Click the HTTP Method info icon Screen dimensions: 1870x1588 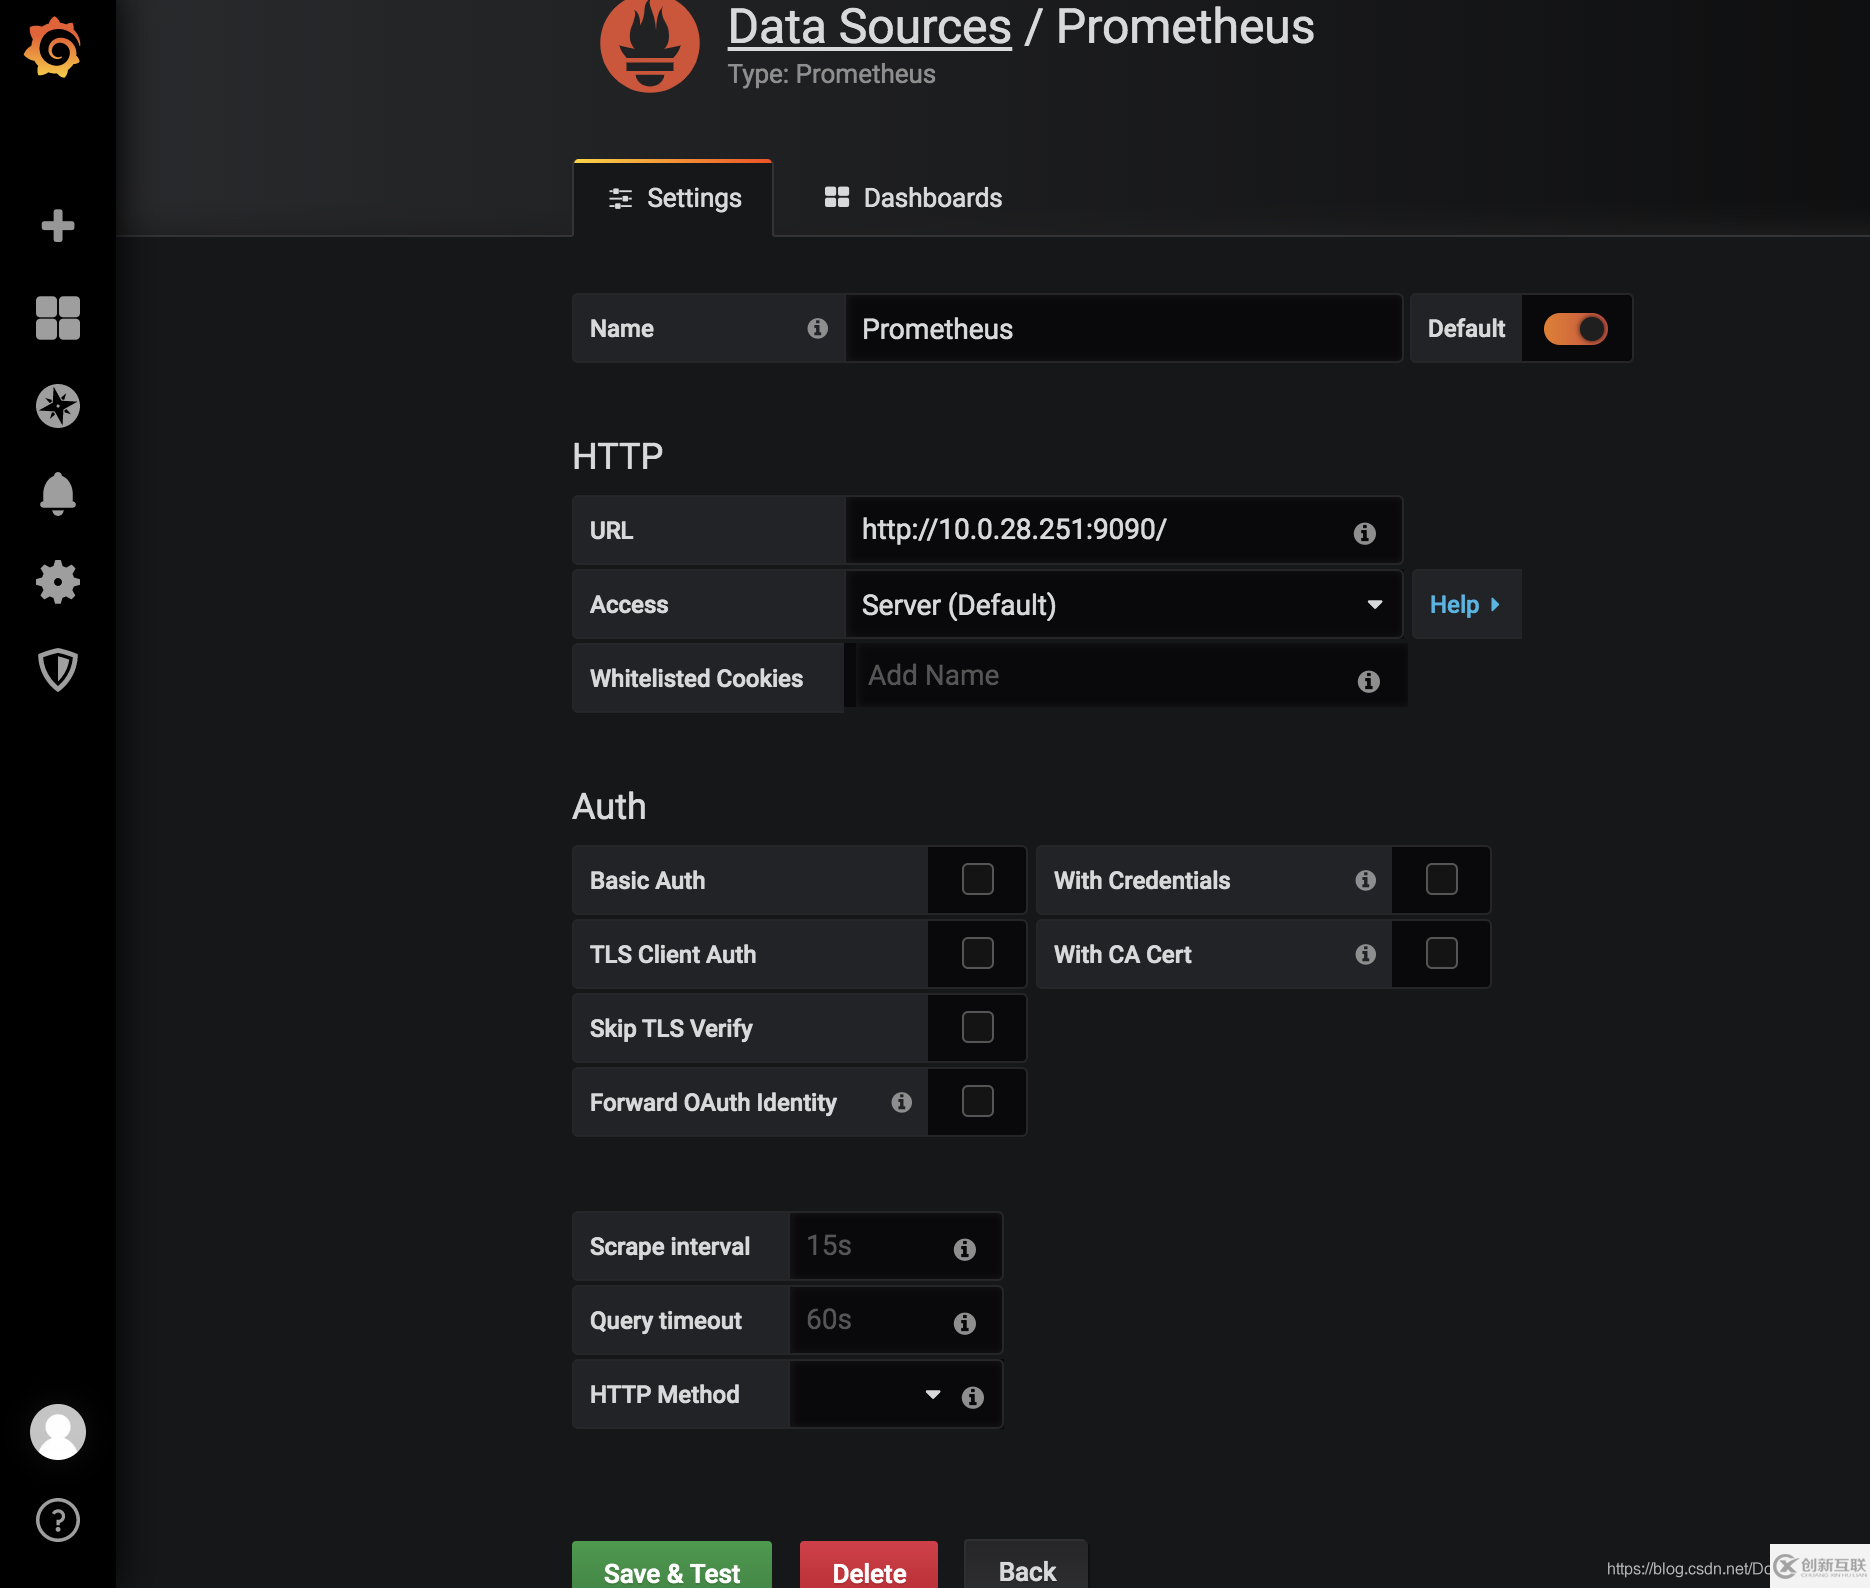point(973,1397)
